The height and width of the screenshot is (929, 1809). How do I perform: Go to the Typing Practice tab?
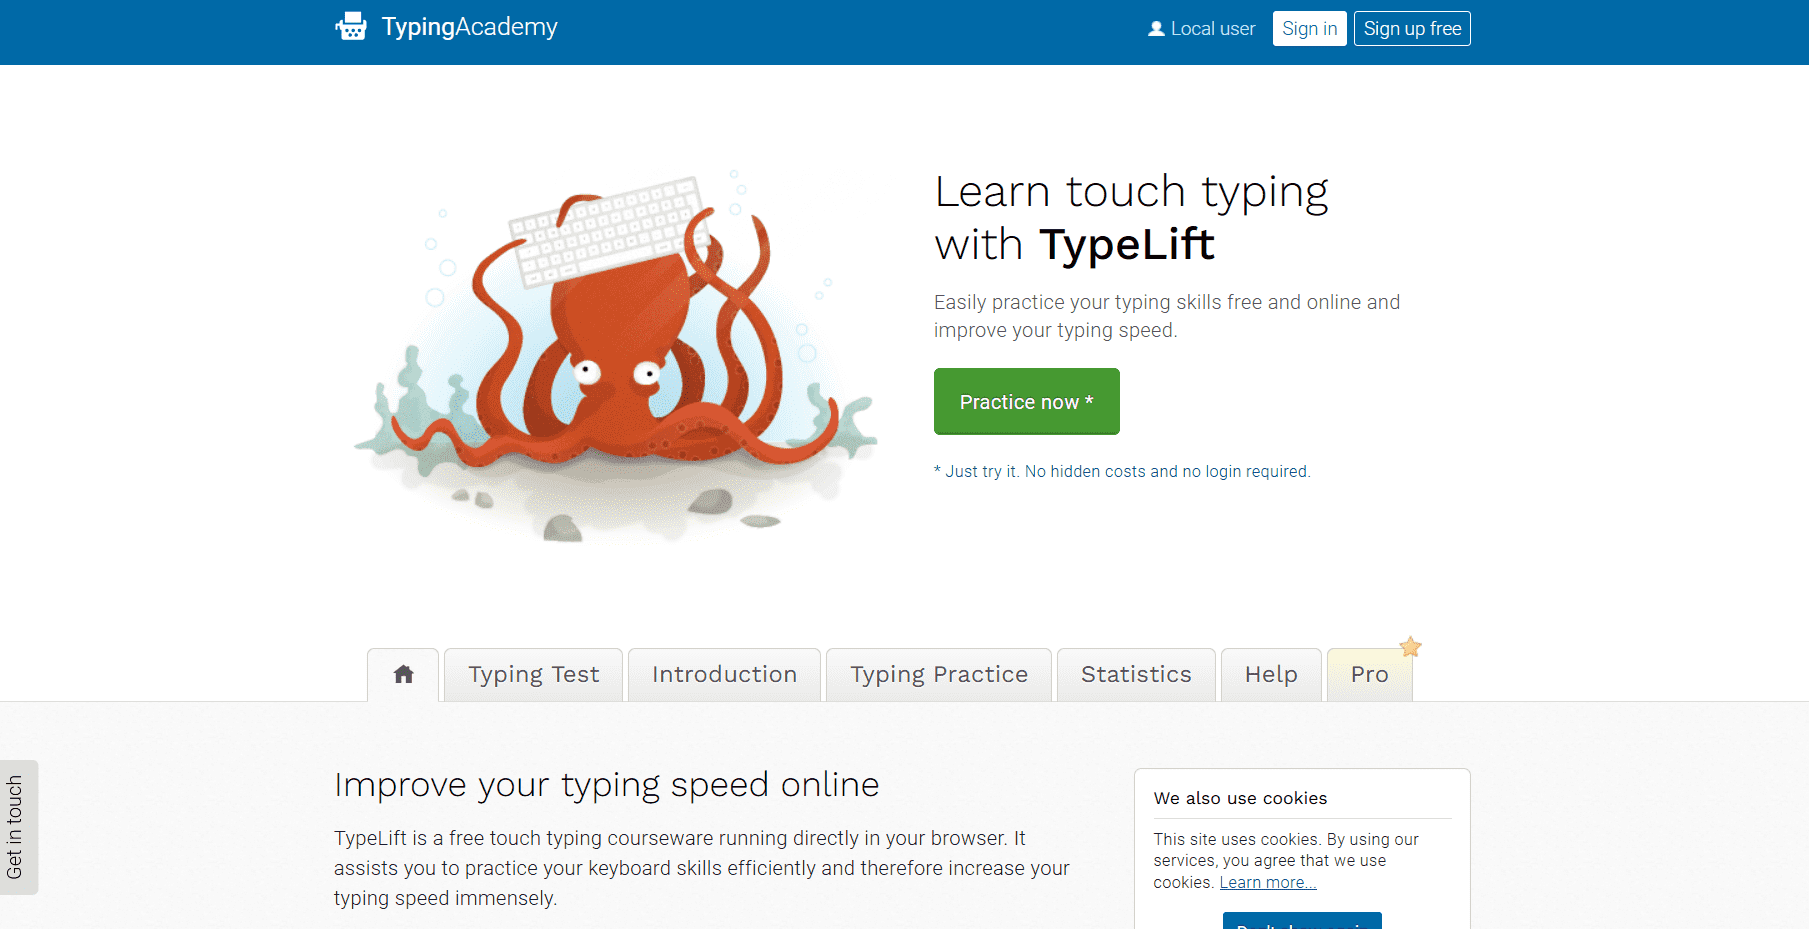tap(938, 675)
